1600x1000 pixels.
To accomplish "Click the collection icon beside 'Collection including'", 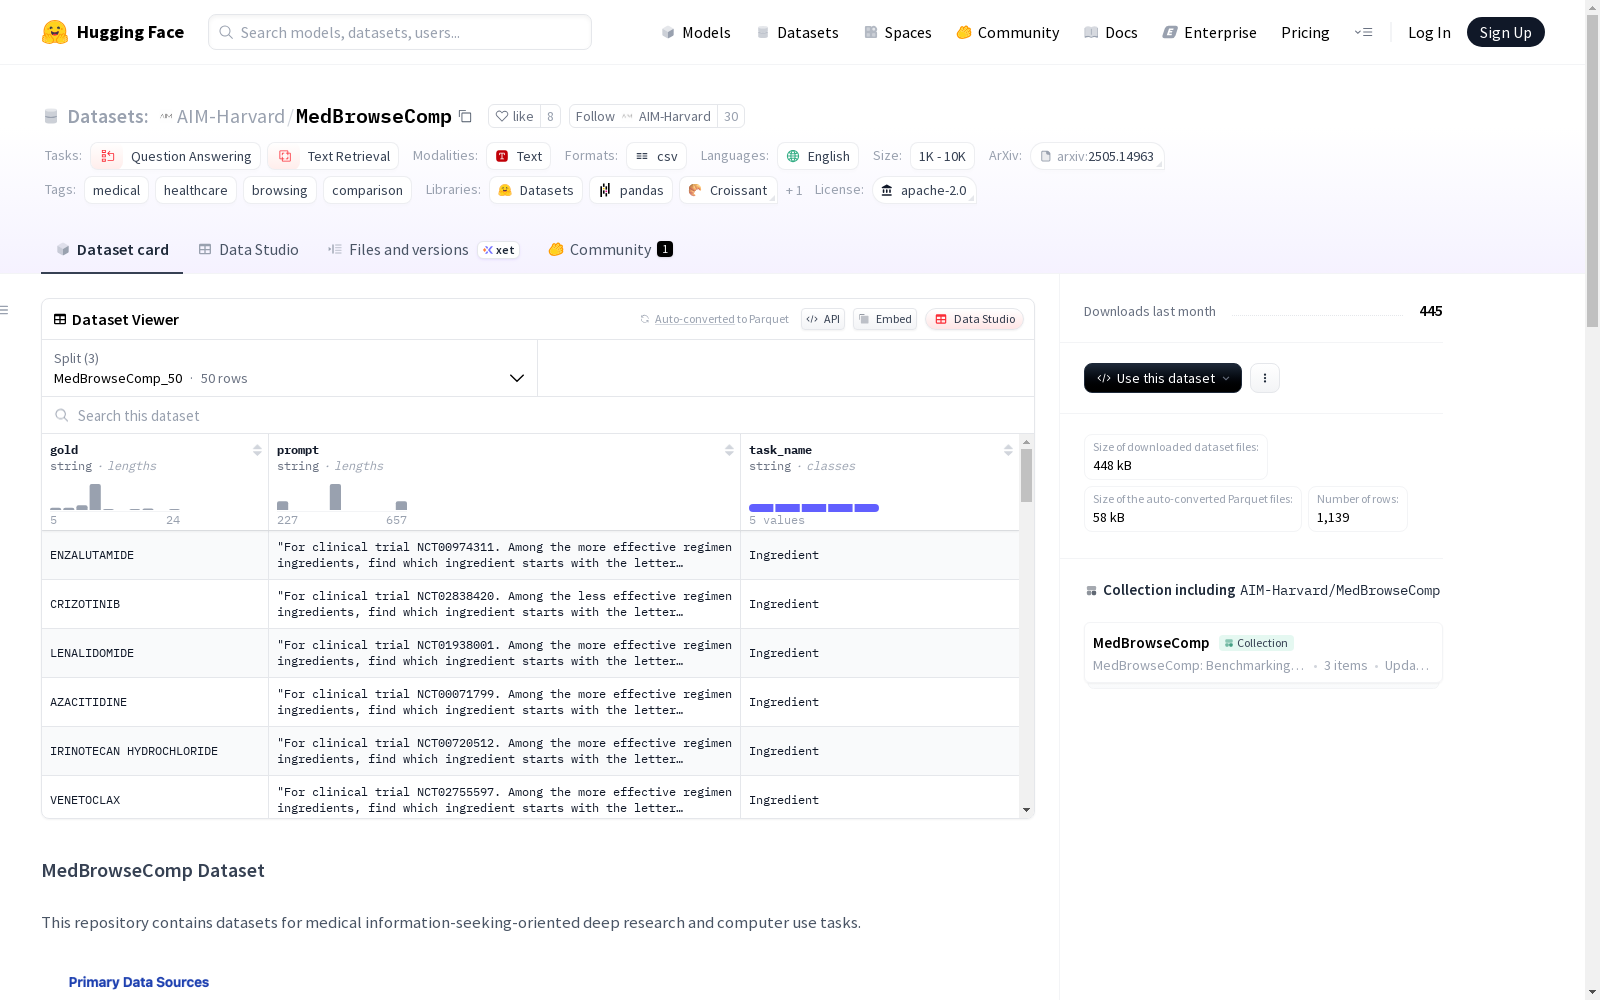I will 1091,591.
